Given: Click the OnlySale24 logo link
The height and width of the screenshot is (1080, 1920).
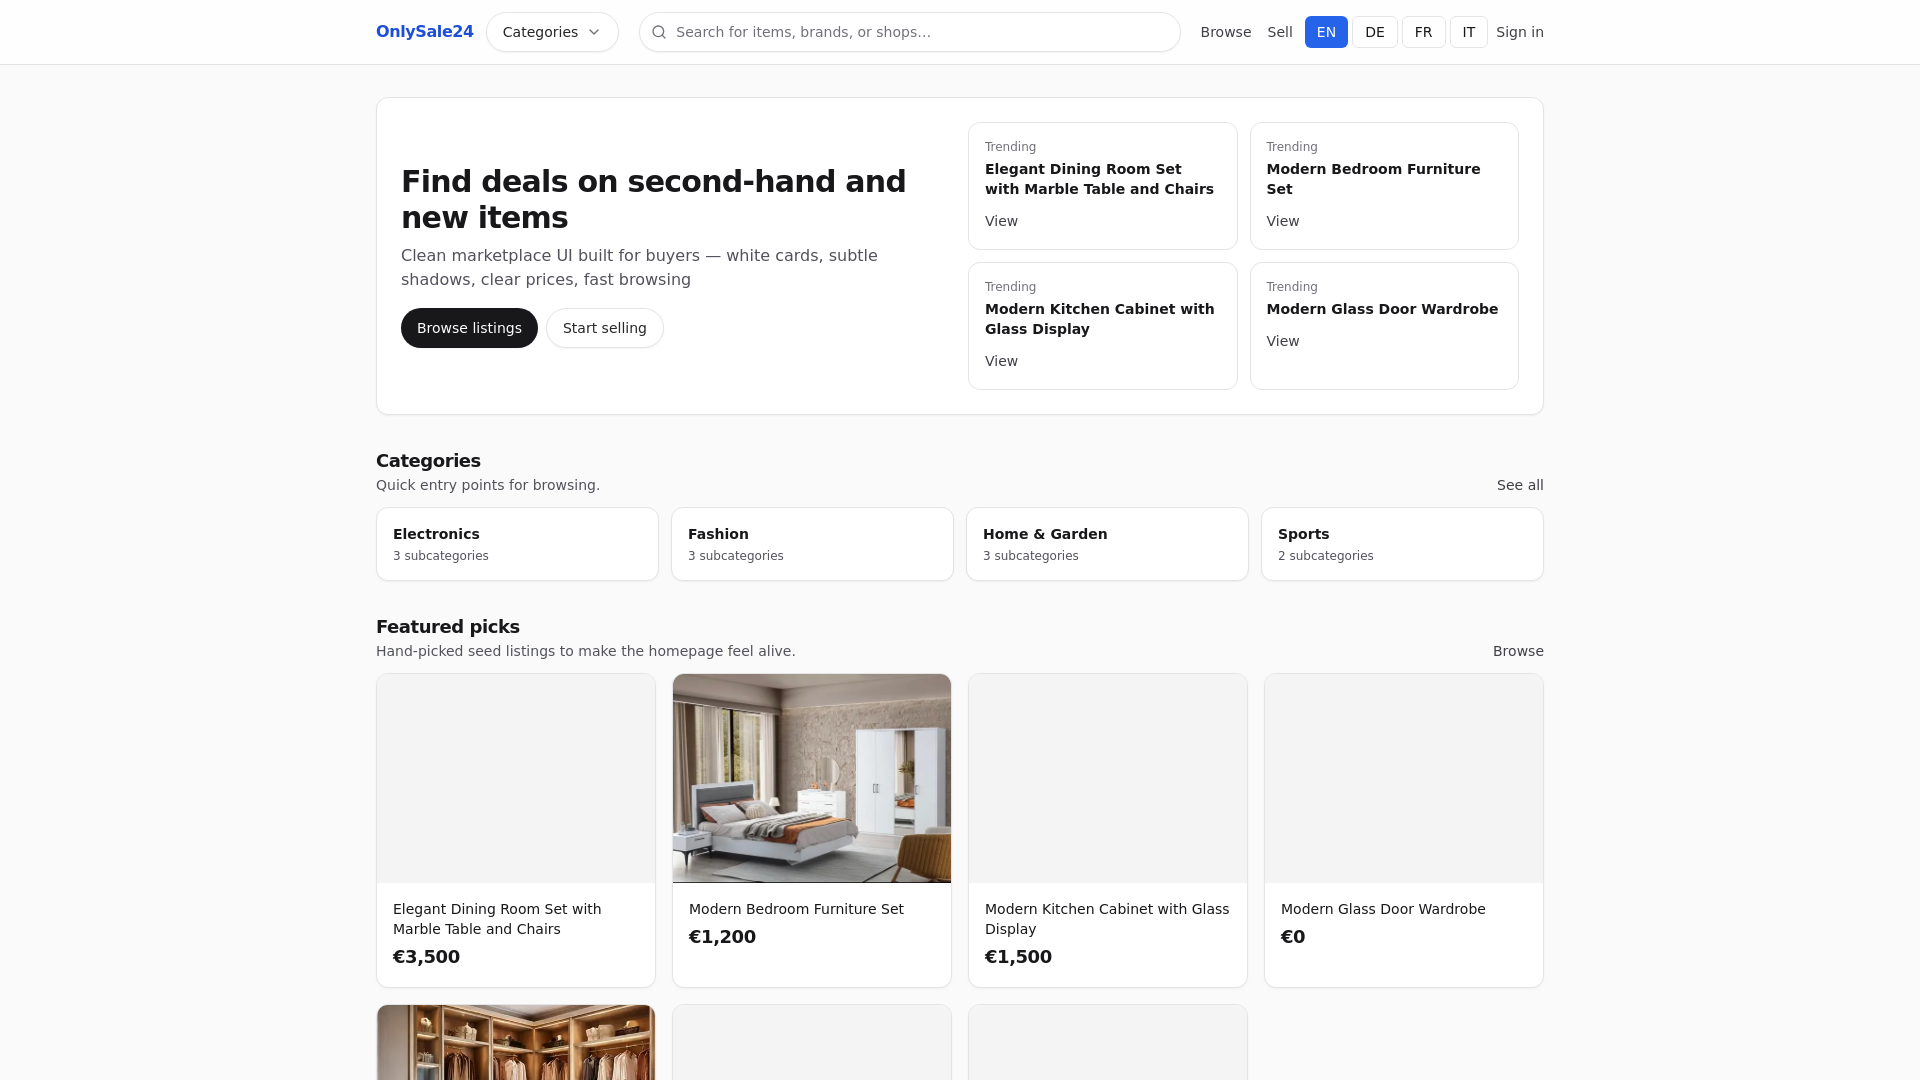Looking at the screenshot, I should tap(424, 32).
